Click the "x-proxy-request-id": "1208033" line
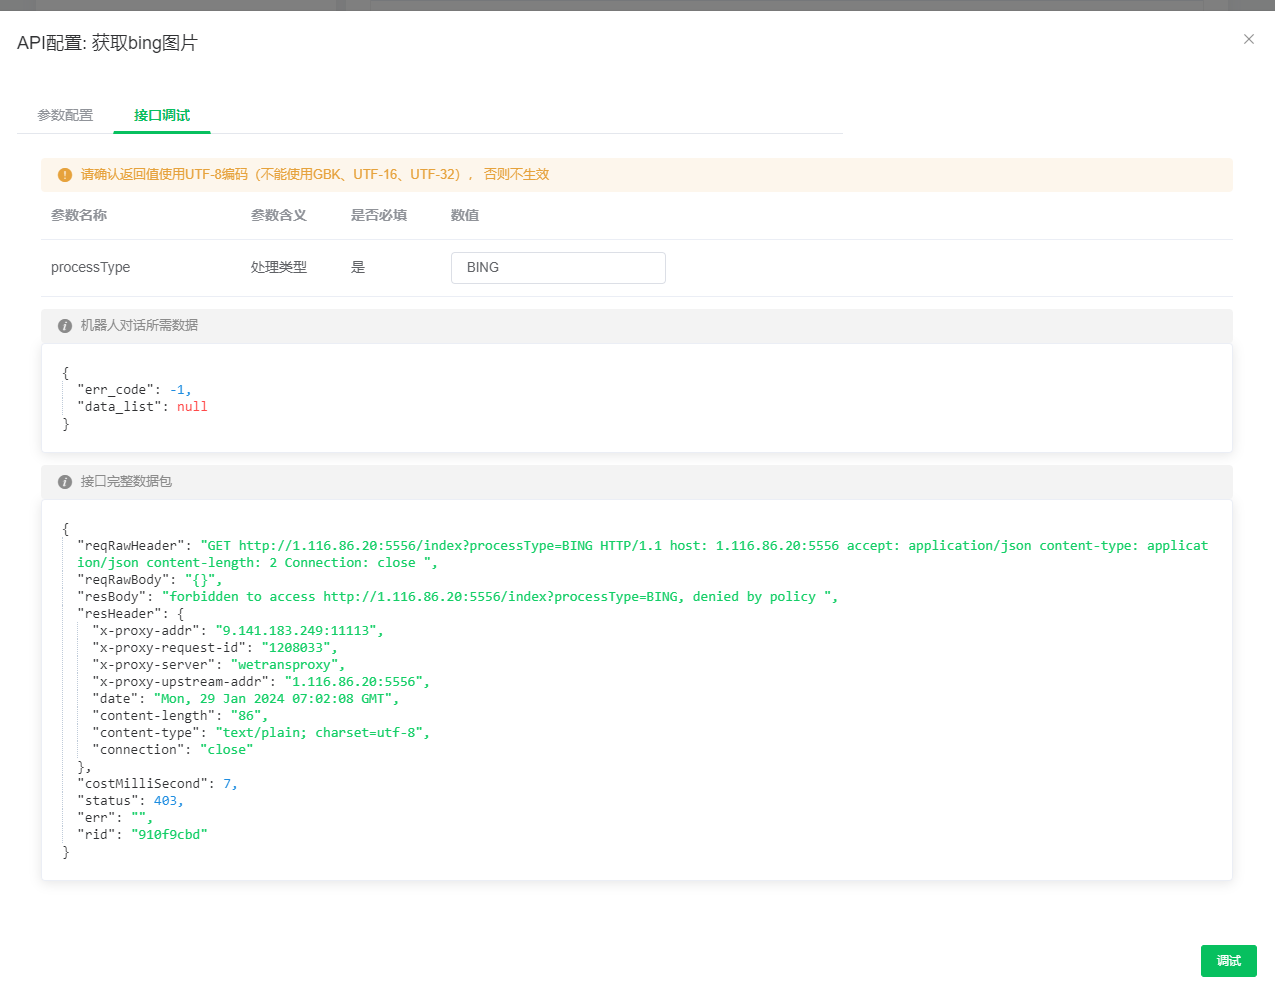The height and width of the screenshot is (995, 1275). [215, 648]
